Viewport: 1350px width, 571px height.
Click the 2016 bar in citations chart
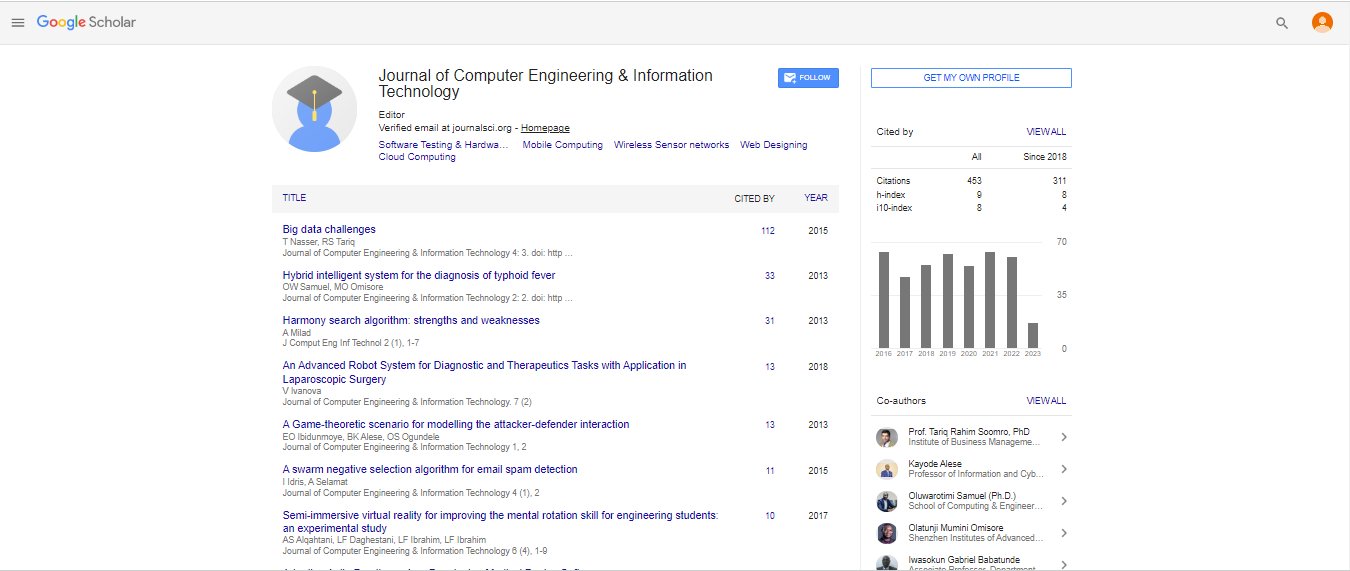(884, 299)
